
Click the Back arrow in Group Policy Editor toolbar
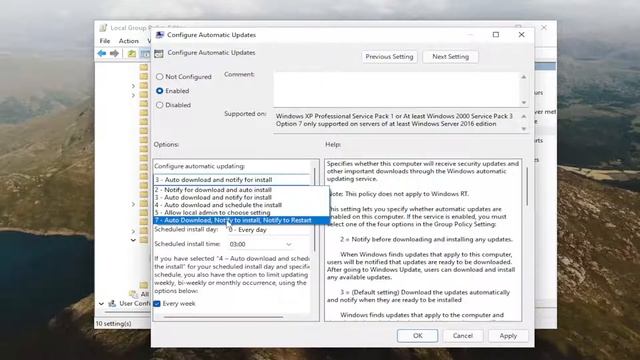pyautogui.click(x=102, y=53)
